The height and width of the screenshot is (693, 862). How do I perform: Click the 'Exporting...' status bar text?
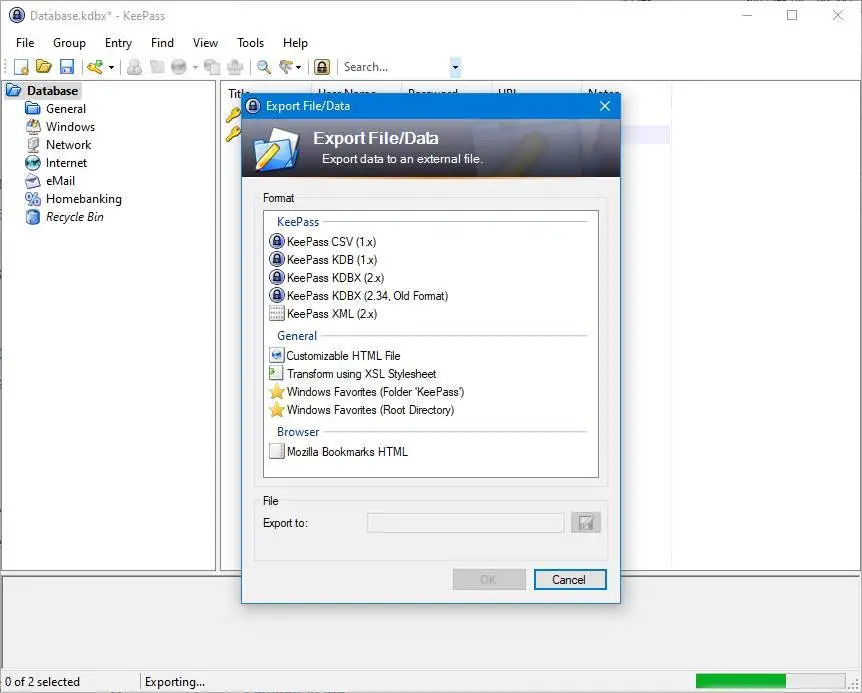[175, 681]
